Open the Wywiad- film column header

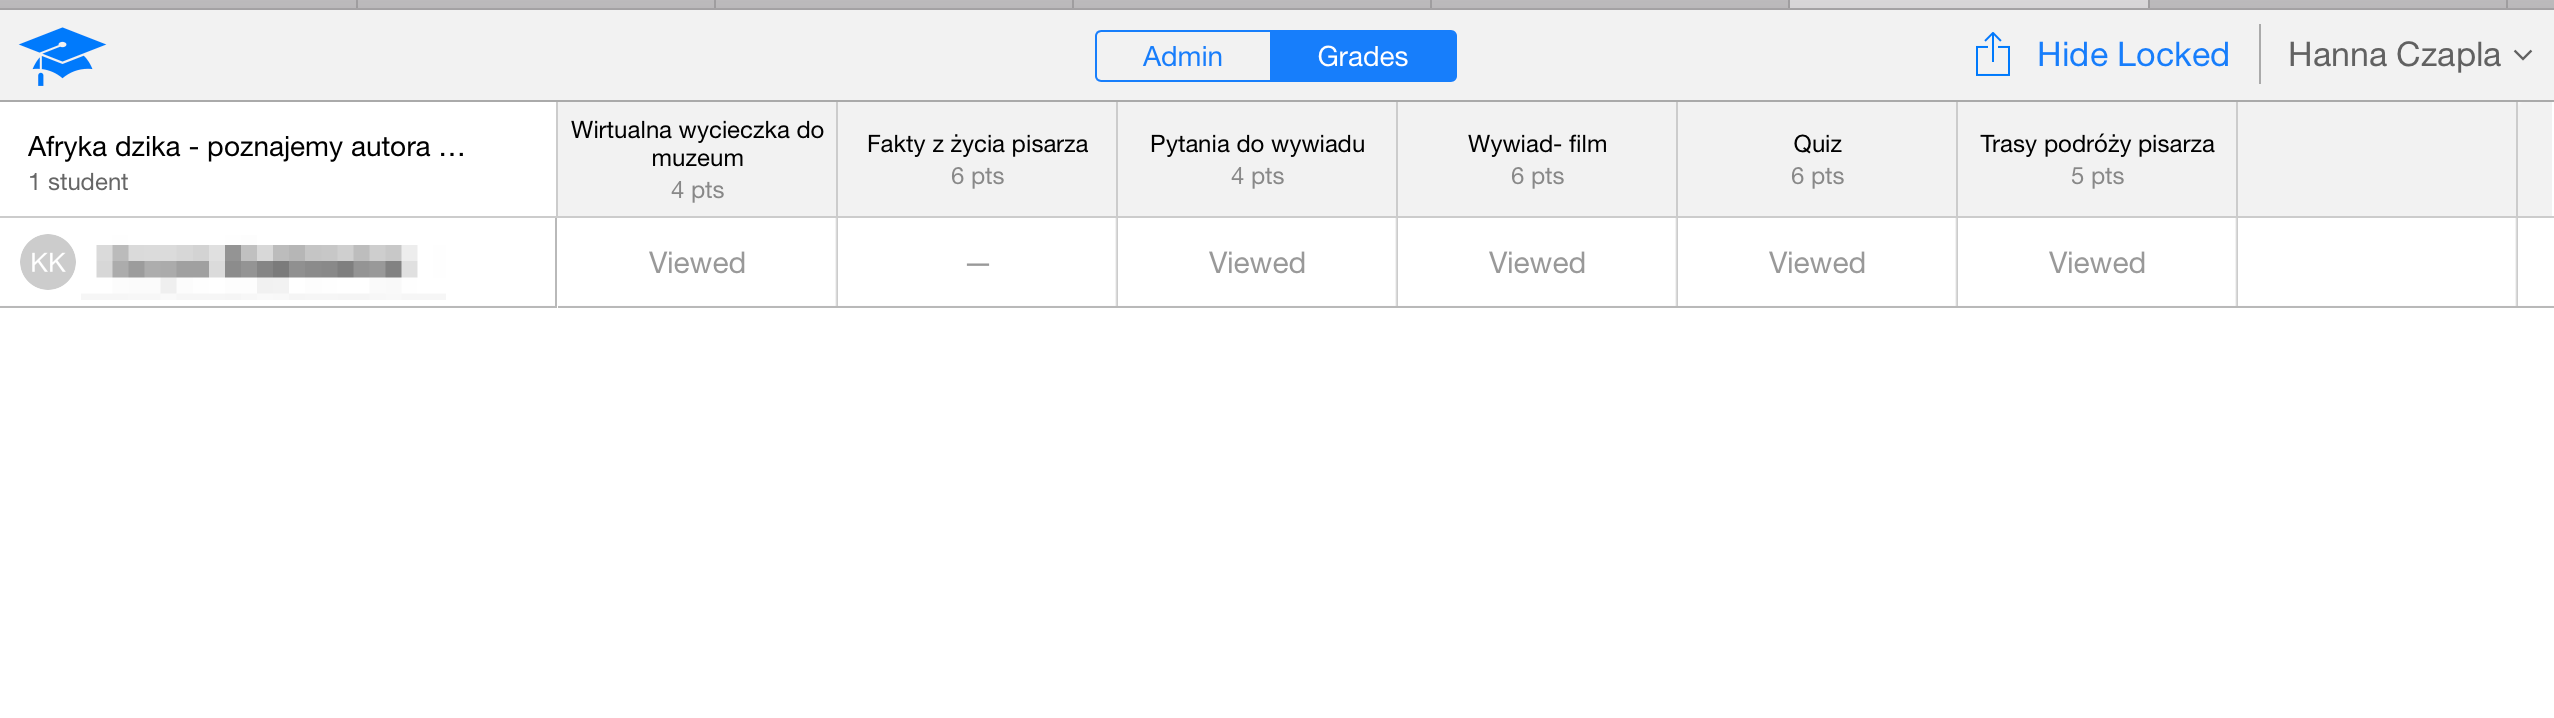click(1537, 159)
